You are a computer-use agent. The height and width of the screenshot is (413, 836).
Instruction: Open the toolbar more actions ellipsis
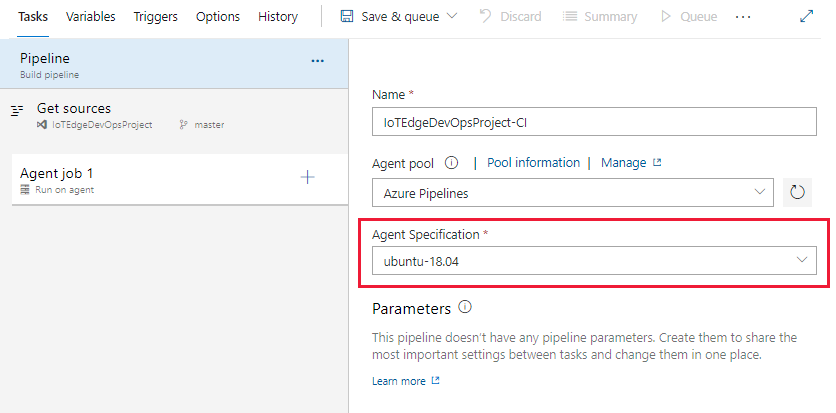742,17
